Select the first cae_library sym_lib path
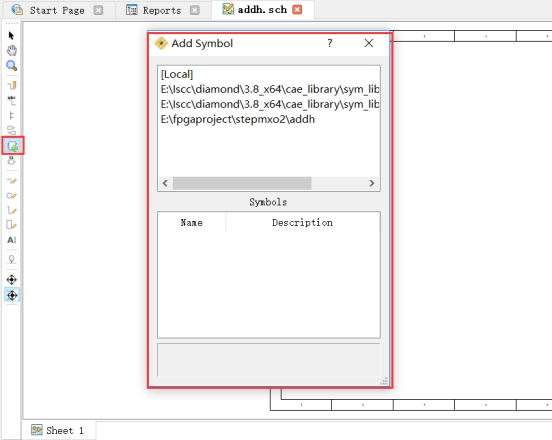 [269, 89]
